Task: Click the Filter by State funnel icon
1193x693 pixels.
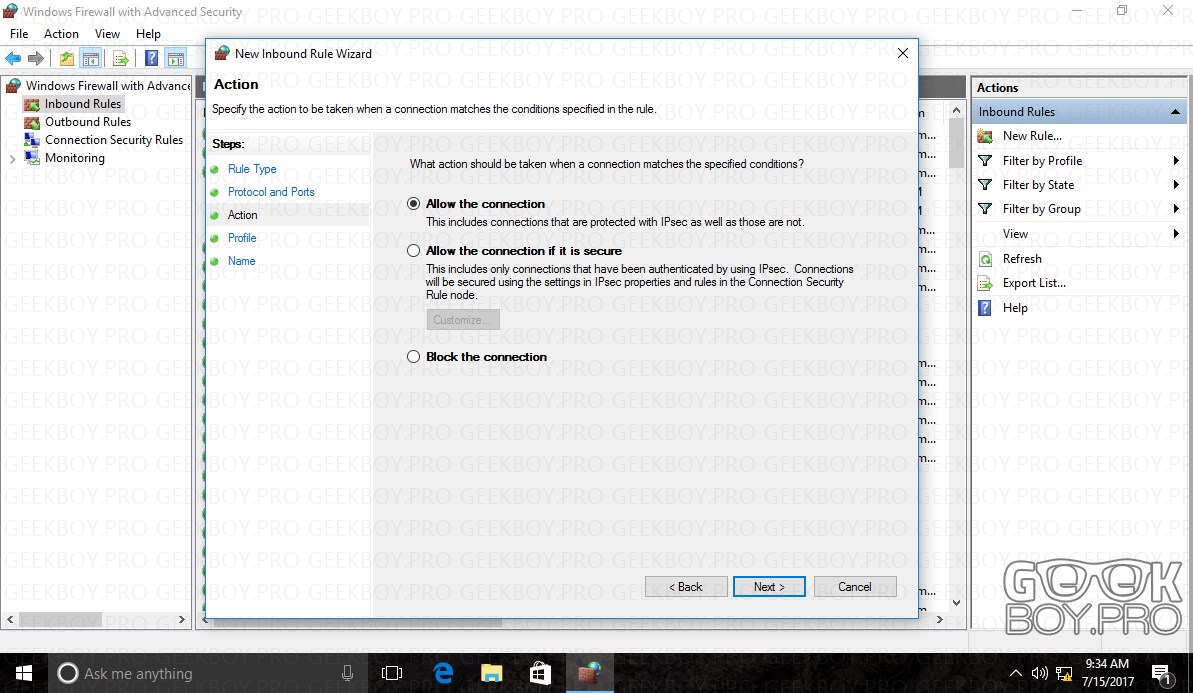Action: (985, 185)
